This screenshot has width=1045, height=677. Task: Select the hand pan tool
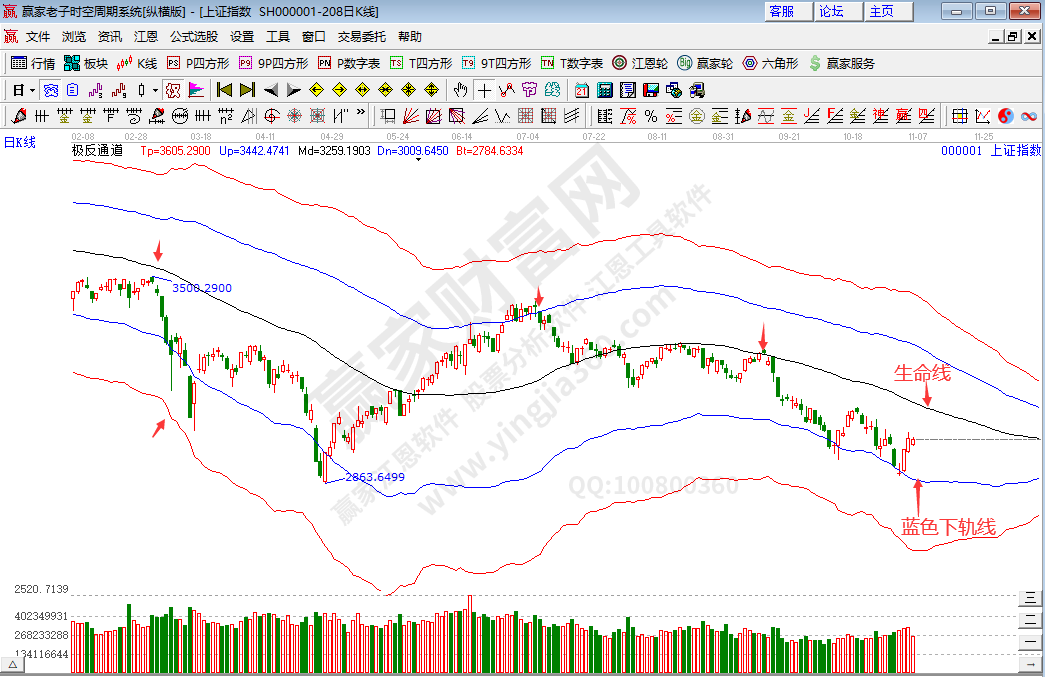[x=460, y=89]
